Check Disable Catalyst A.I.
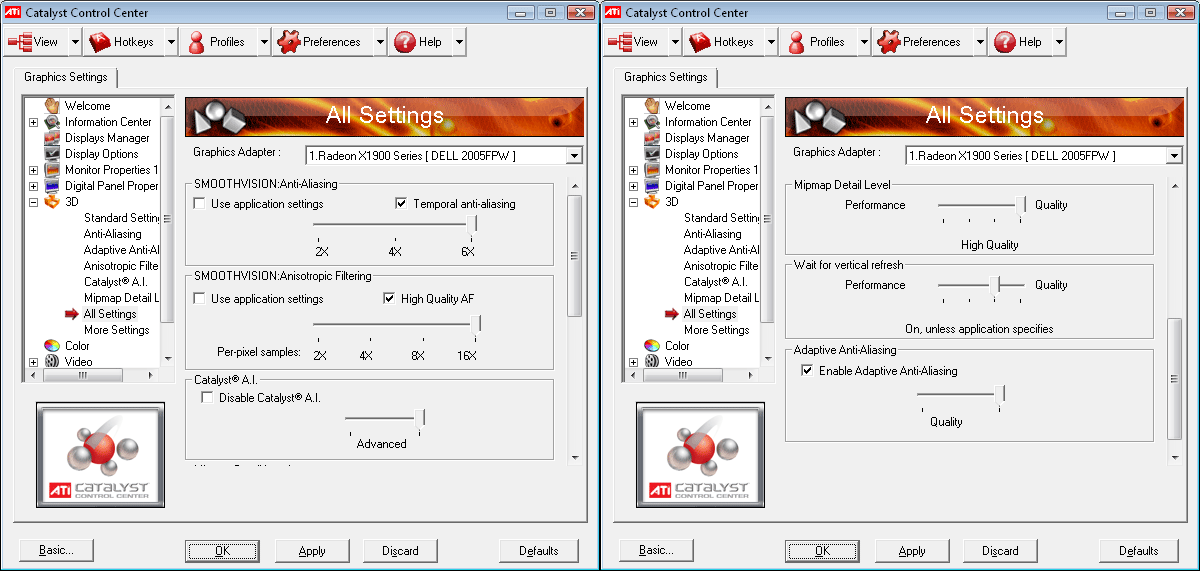Image resolution: width=1200 pixels, height=571 pixels. click(207, 398)
